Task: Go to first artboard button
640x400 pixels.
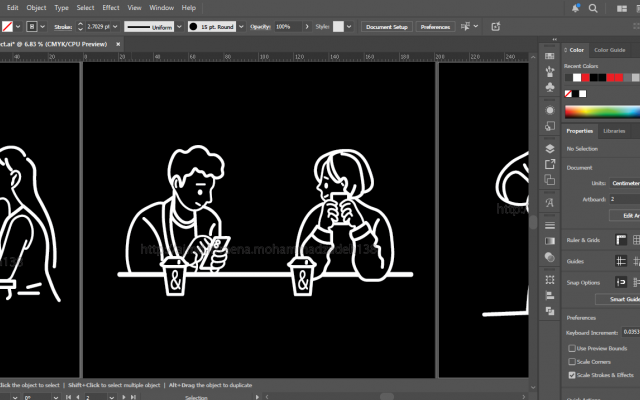Action: click(x=69, y=397)
